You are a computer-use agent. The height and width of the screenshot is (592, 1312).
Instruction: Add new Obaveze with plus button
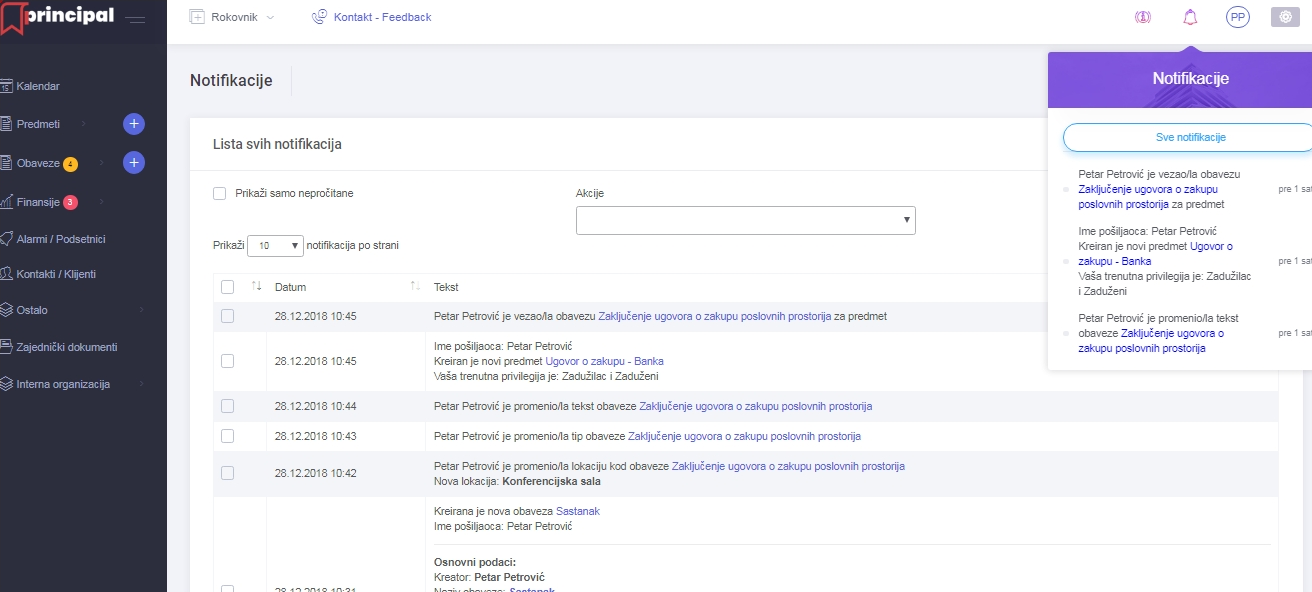[134, 162]
